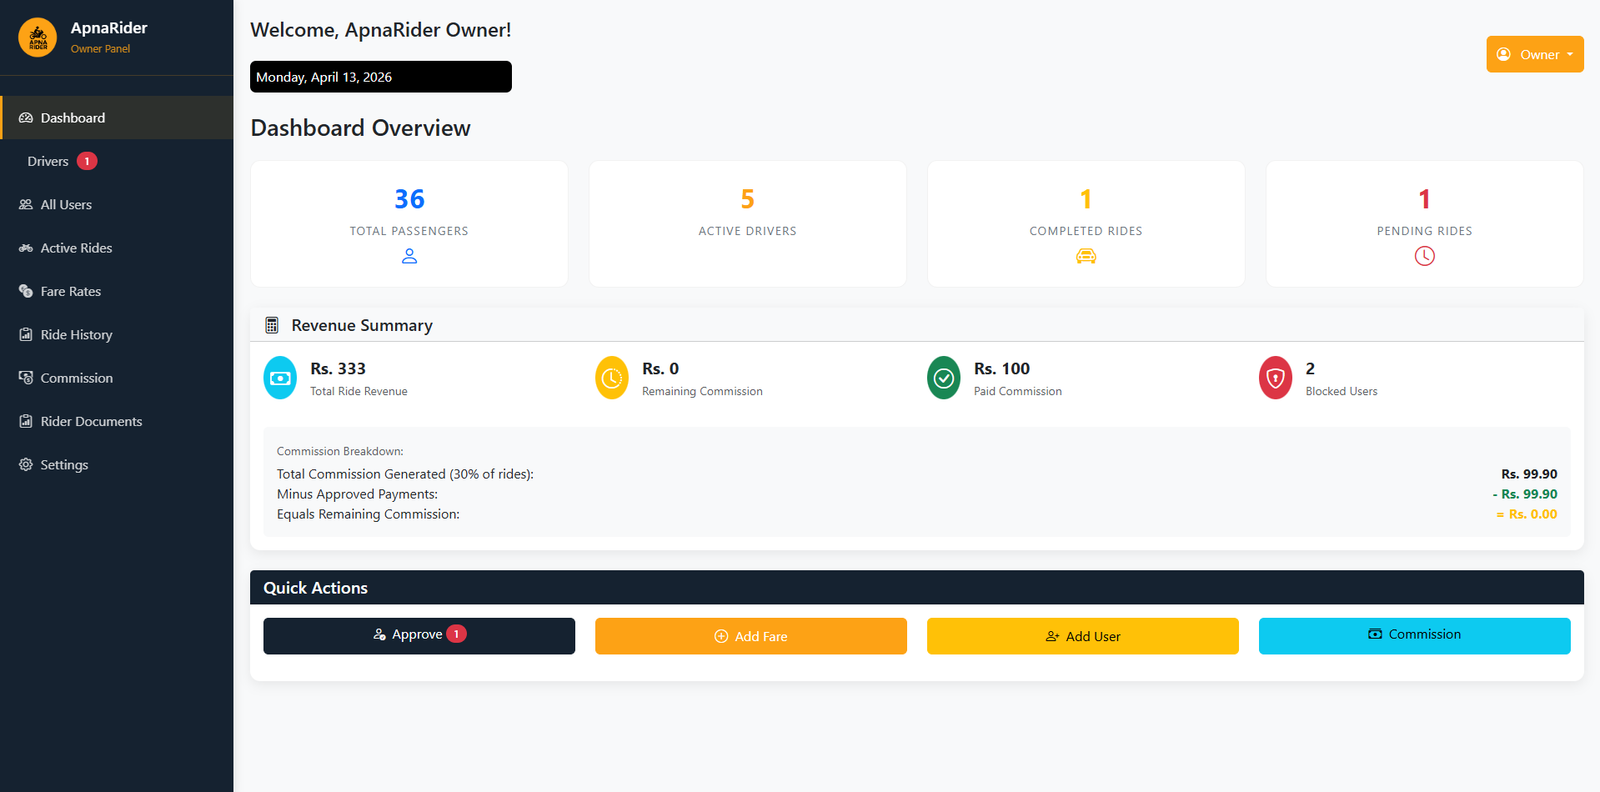Screen dimensions: 1600x792
Task: Click the green Paid Commission checkmark icon
Action: [x=944, y=378]
